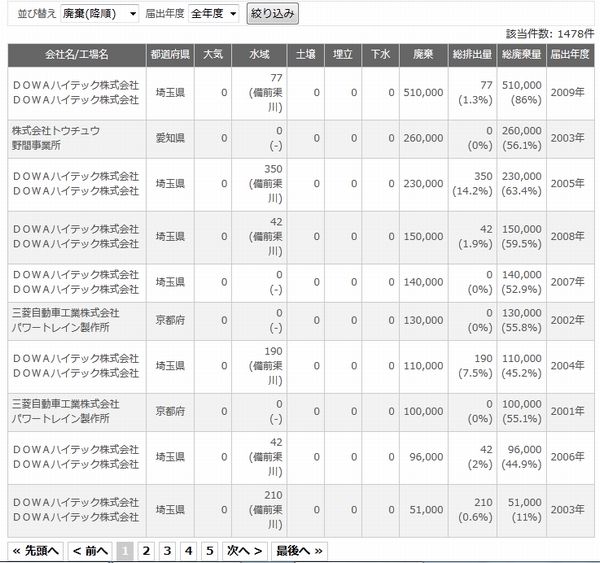Click the 110,000 廃棄 value cell
Image resolution: width=600 pixels, height=563 pixels.
423,366
